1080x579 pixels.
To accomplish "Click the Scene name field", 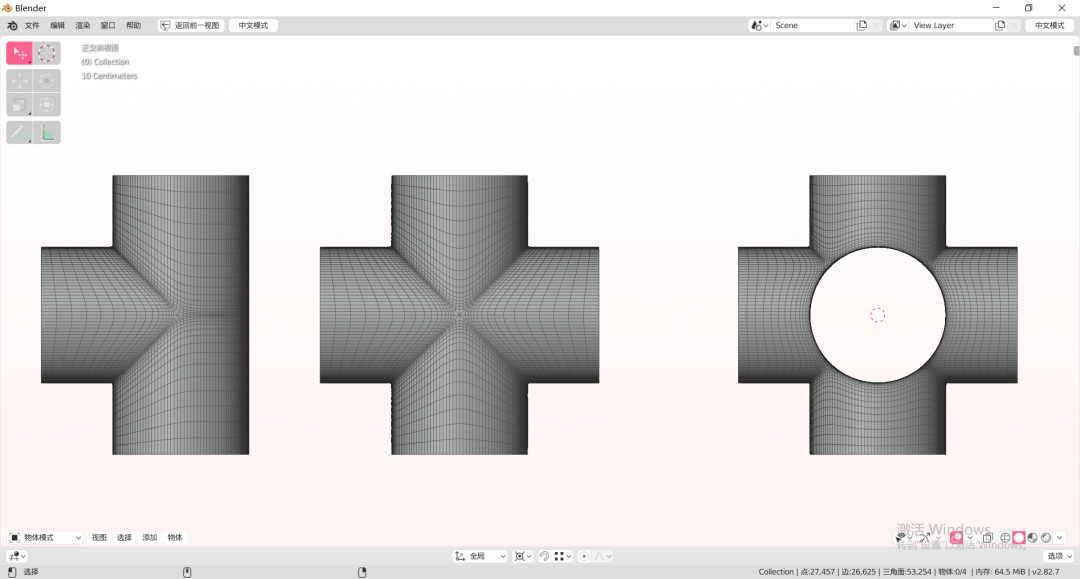I will pyautogui.click(x=810, y=25).
